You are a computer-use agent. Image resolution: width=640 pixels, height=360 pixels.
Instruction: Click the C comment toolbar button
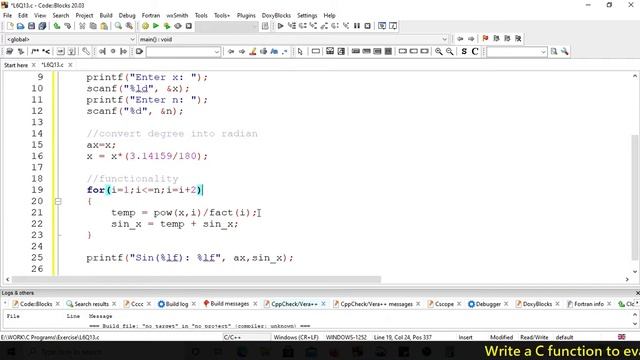(475, 51)
